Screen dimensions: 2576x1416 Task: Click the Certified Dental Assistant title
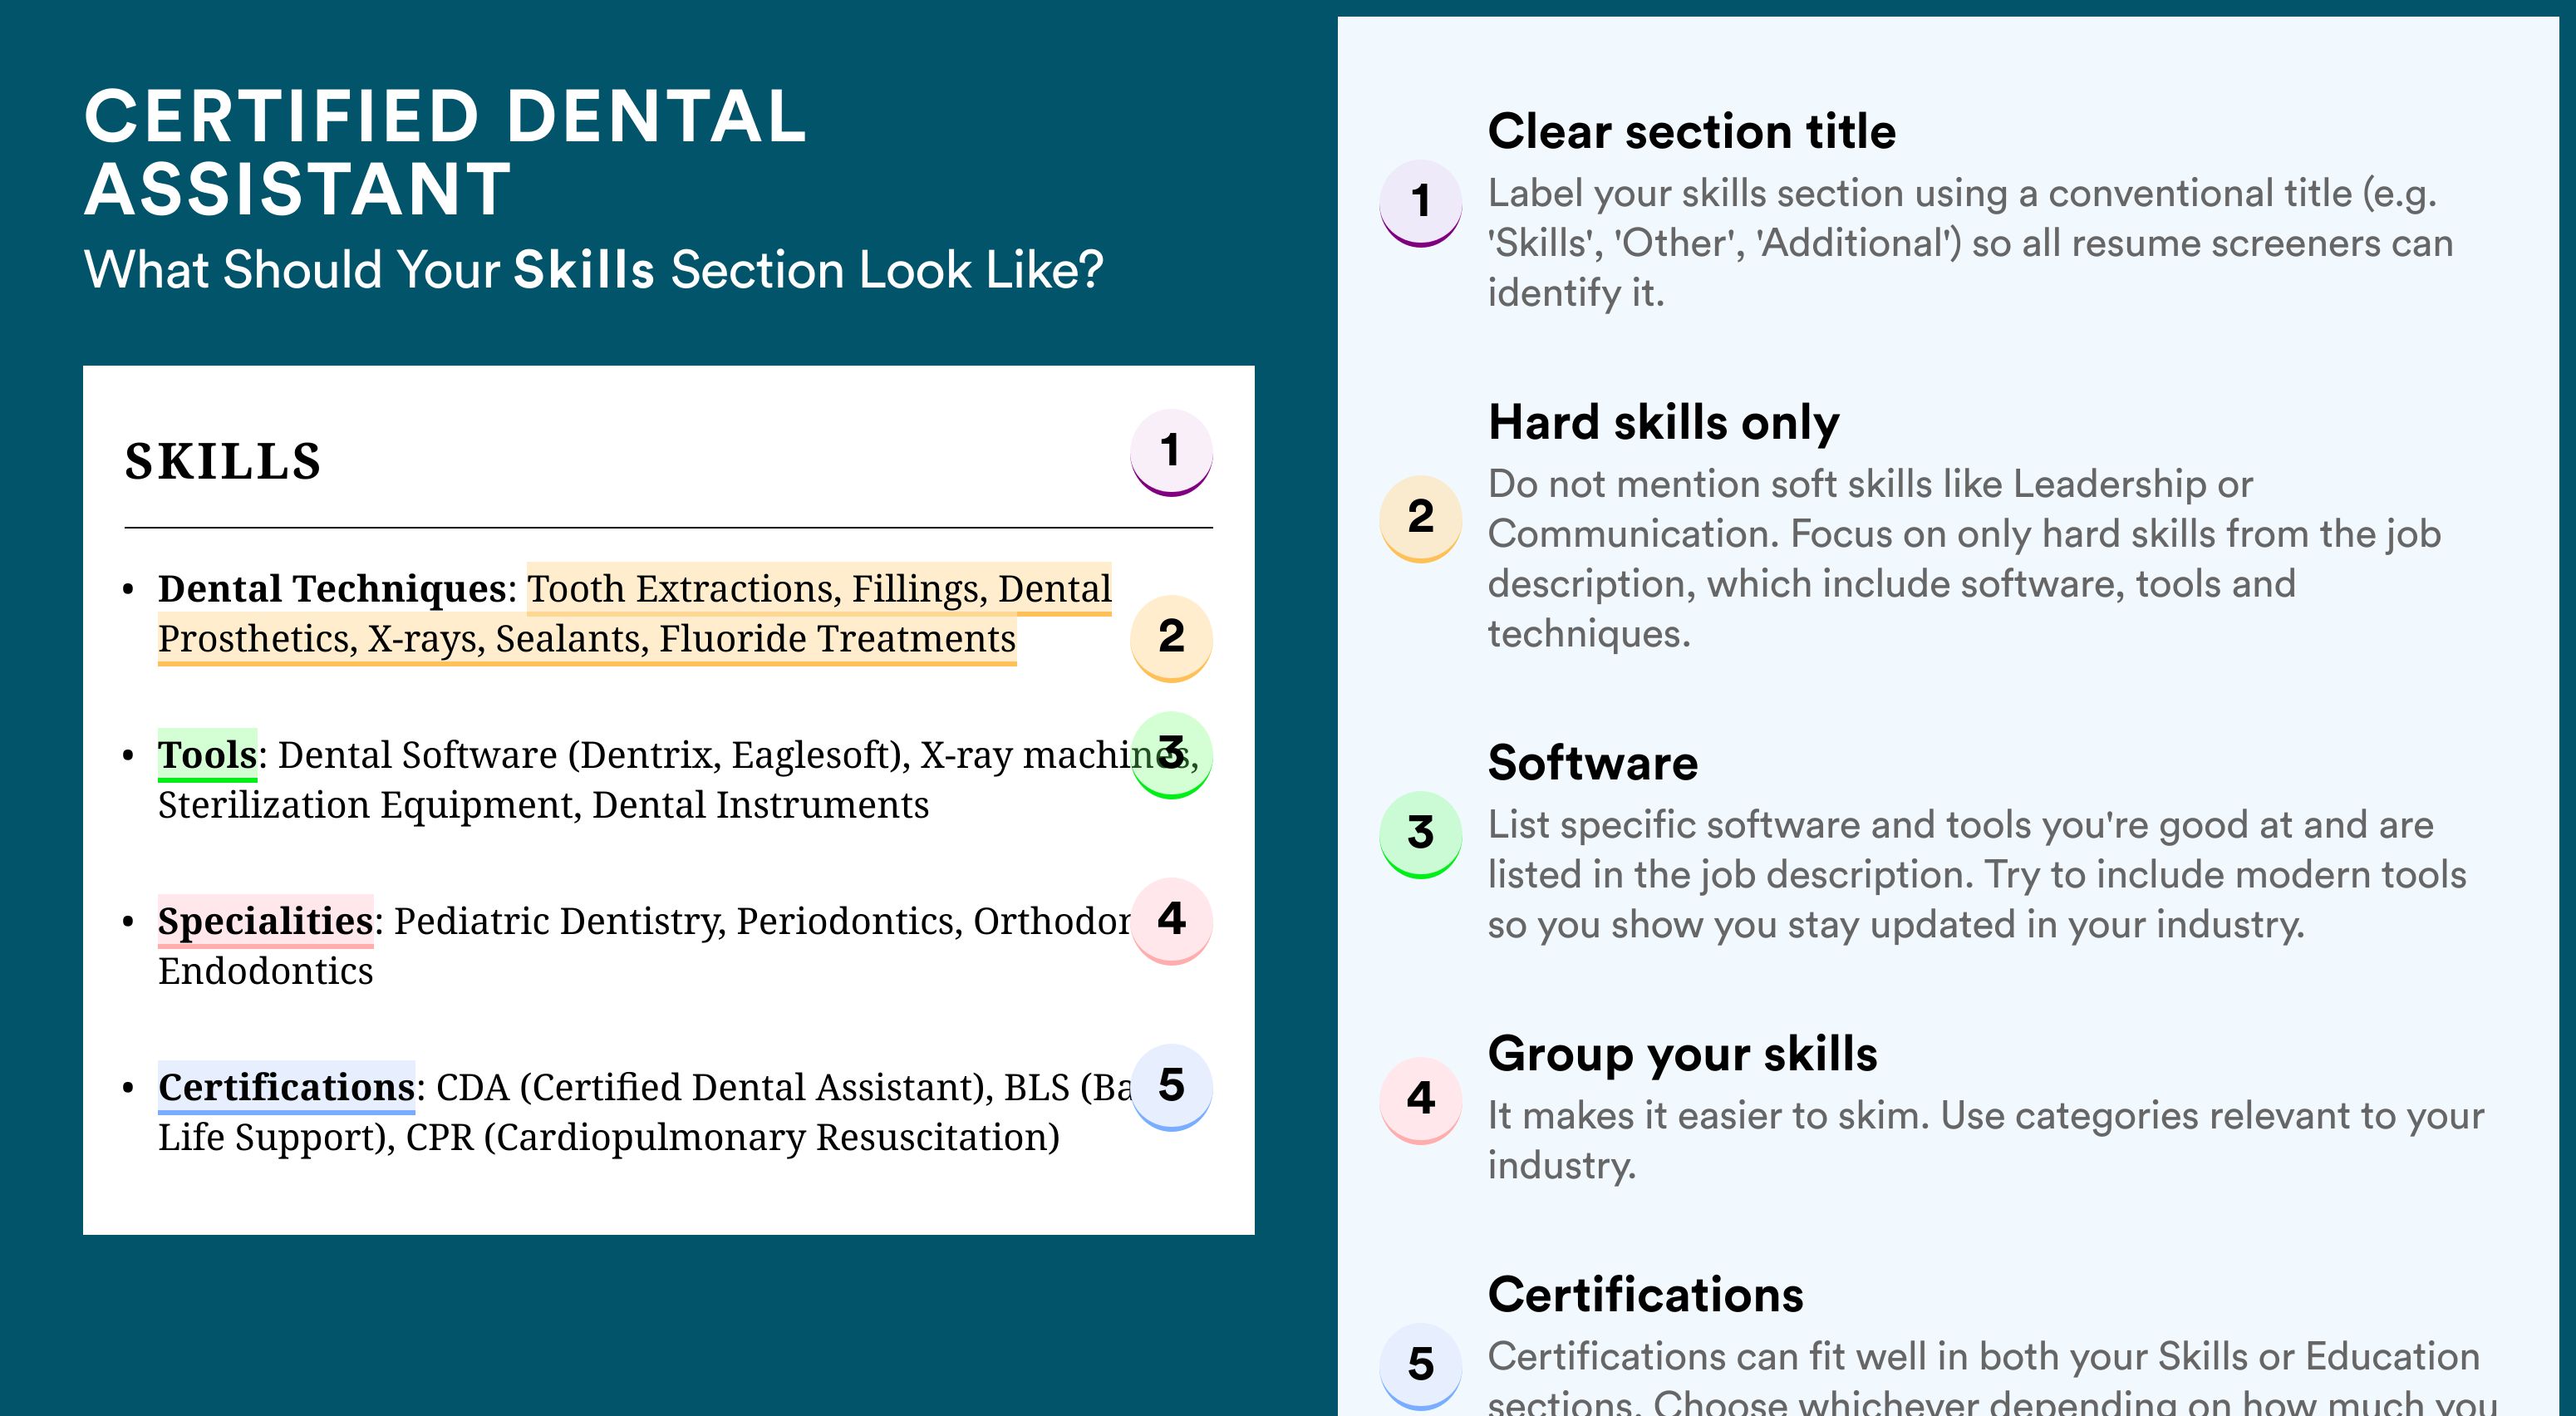point(446,152)
